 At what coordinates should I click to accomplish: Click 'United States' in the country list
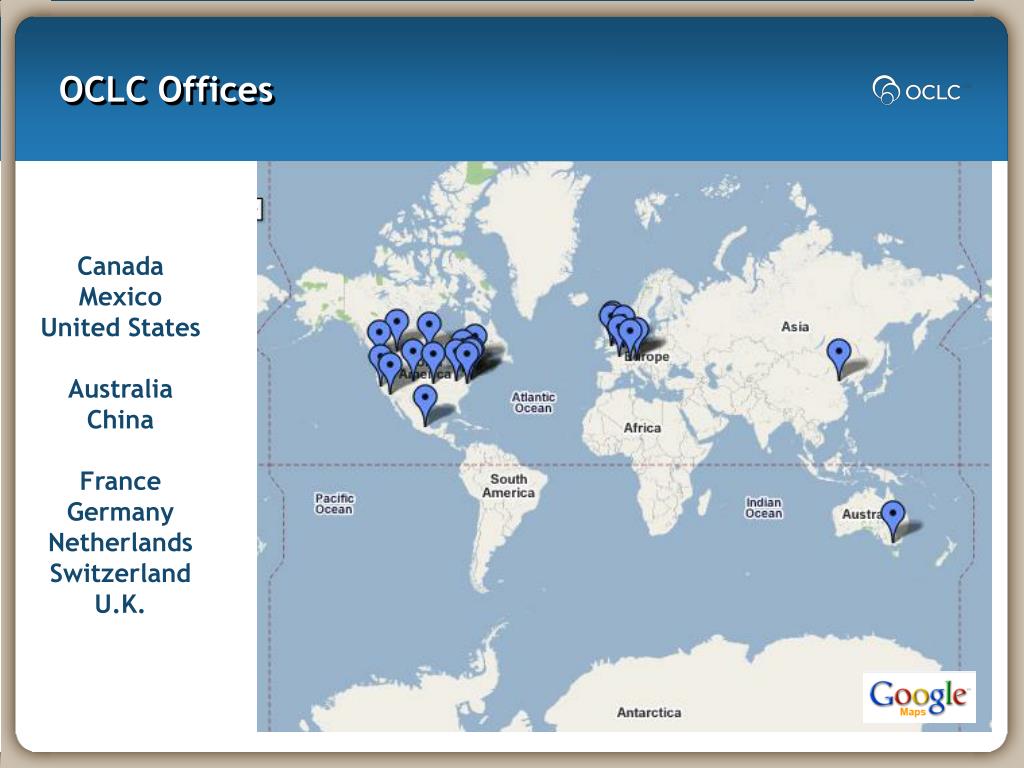tap(120, 328)
